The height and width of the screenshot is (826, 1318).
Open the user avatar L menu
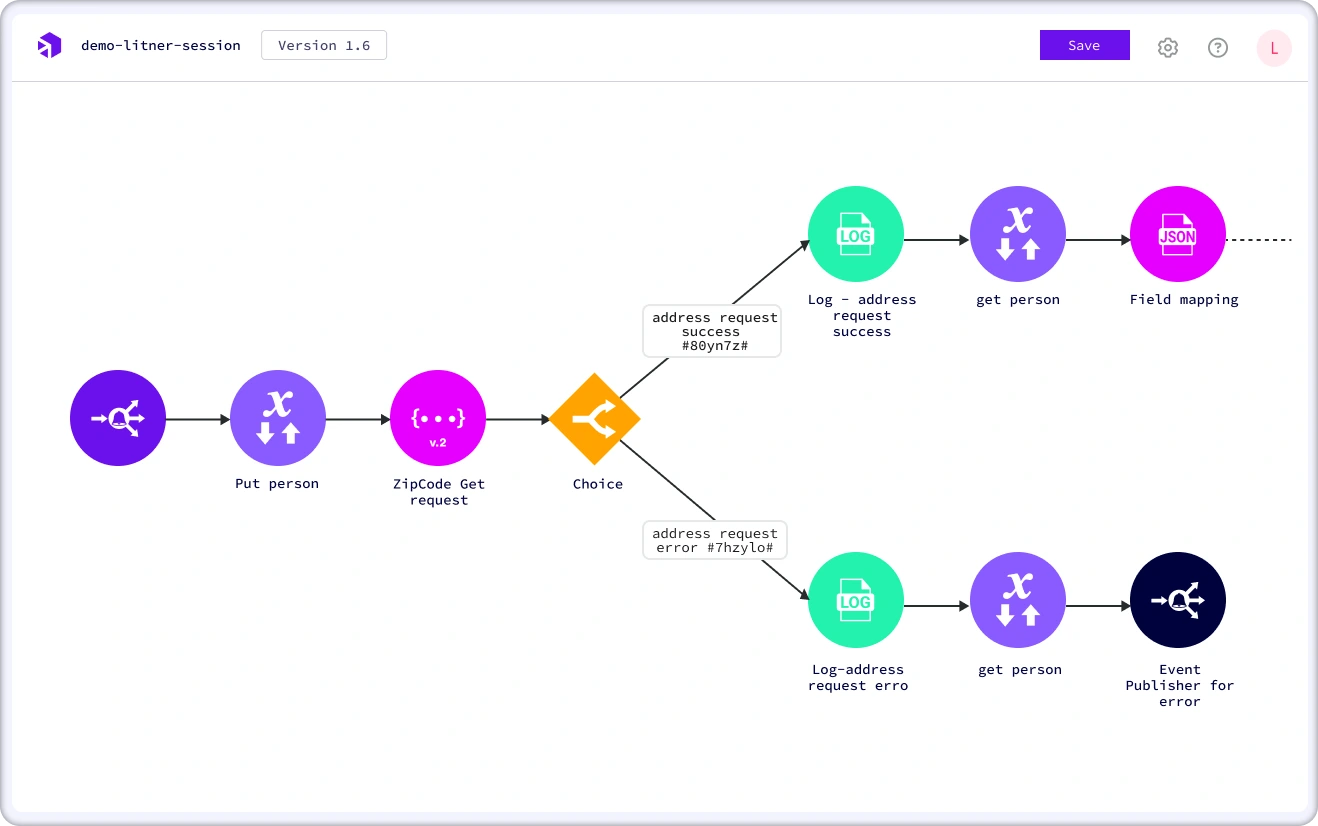1274,47
